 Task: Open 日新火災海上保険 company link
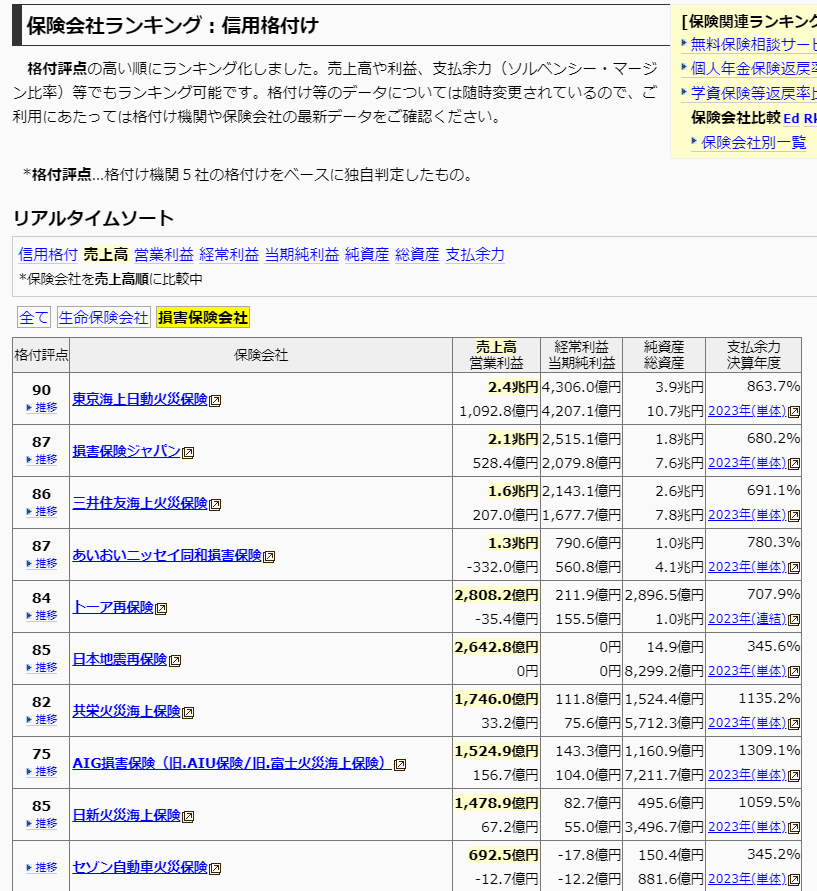[126, 815]
